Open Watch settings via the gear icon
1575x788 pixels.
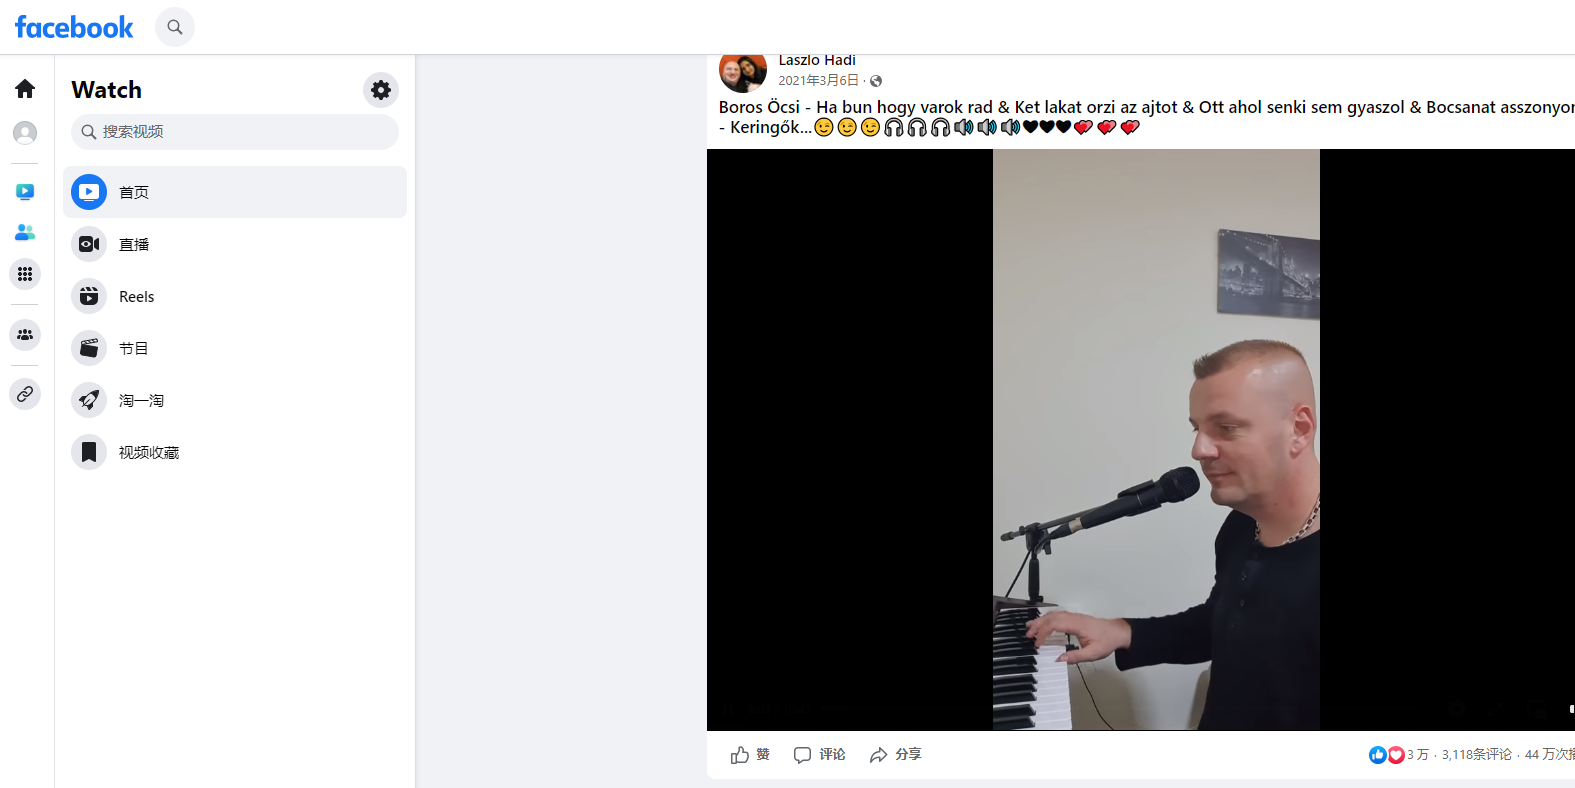(380, 90)
